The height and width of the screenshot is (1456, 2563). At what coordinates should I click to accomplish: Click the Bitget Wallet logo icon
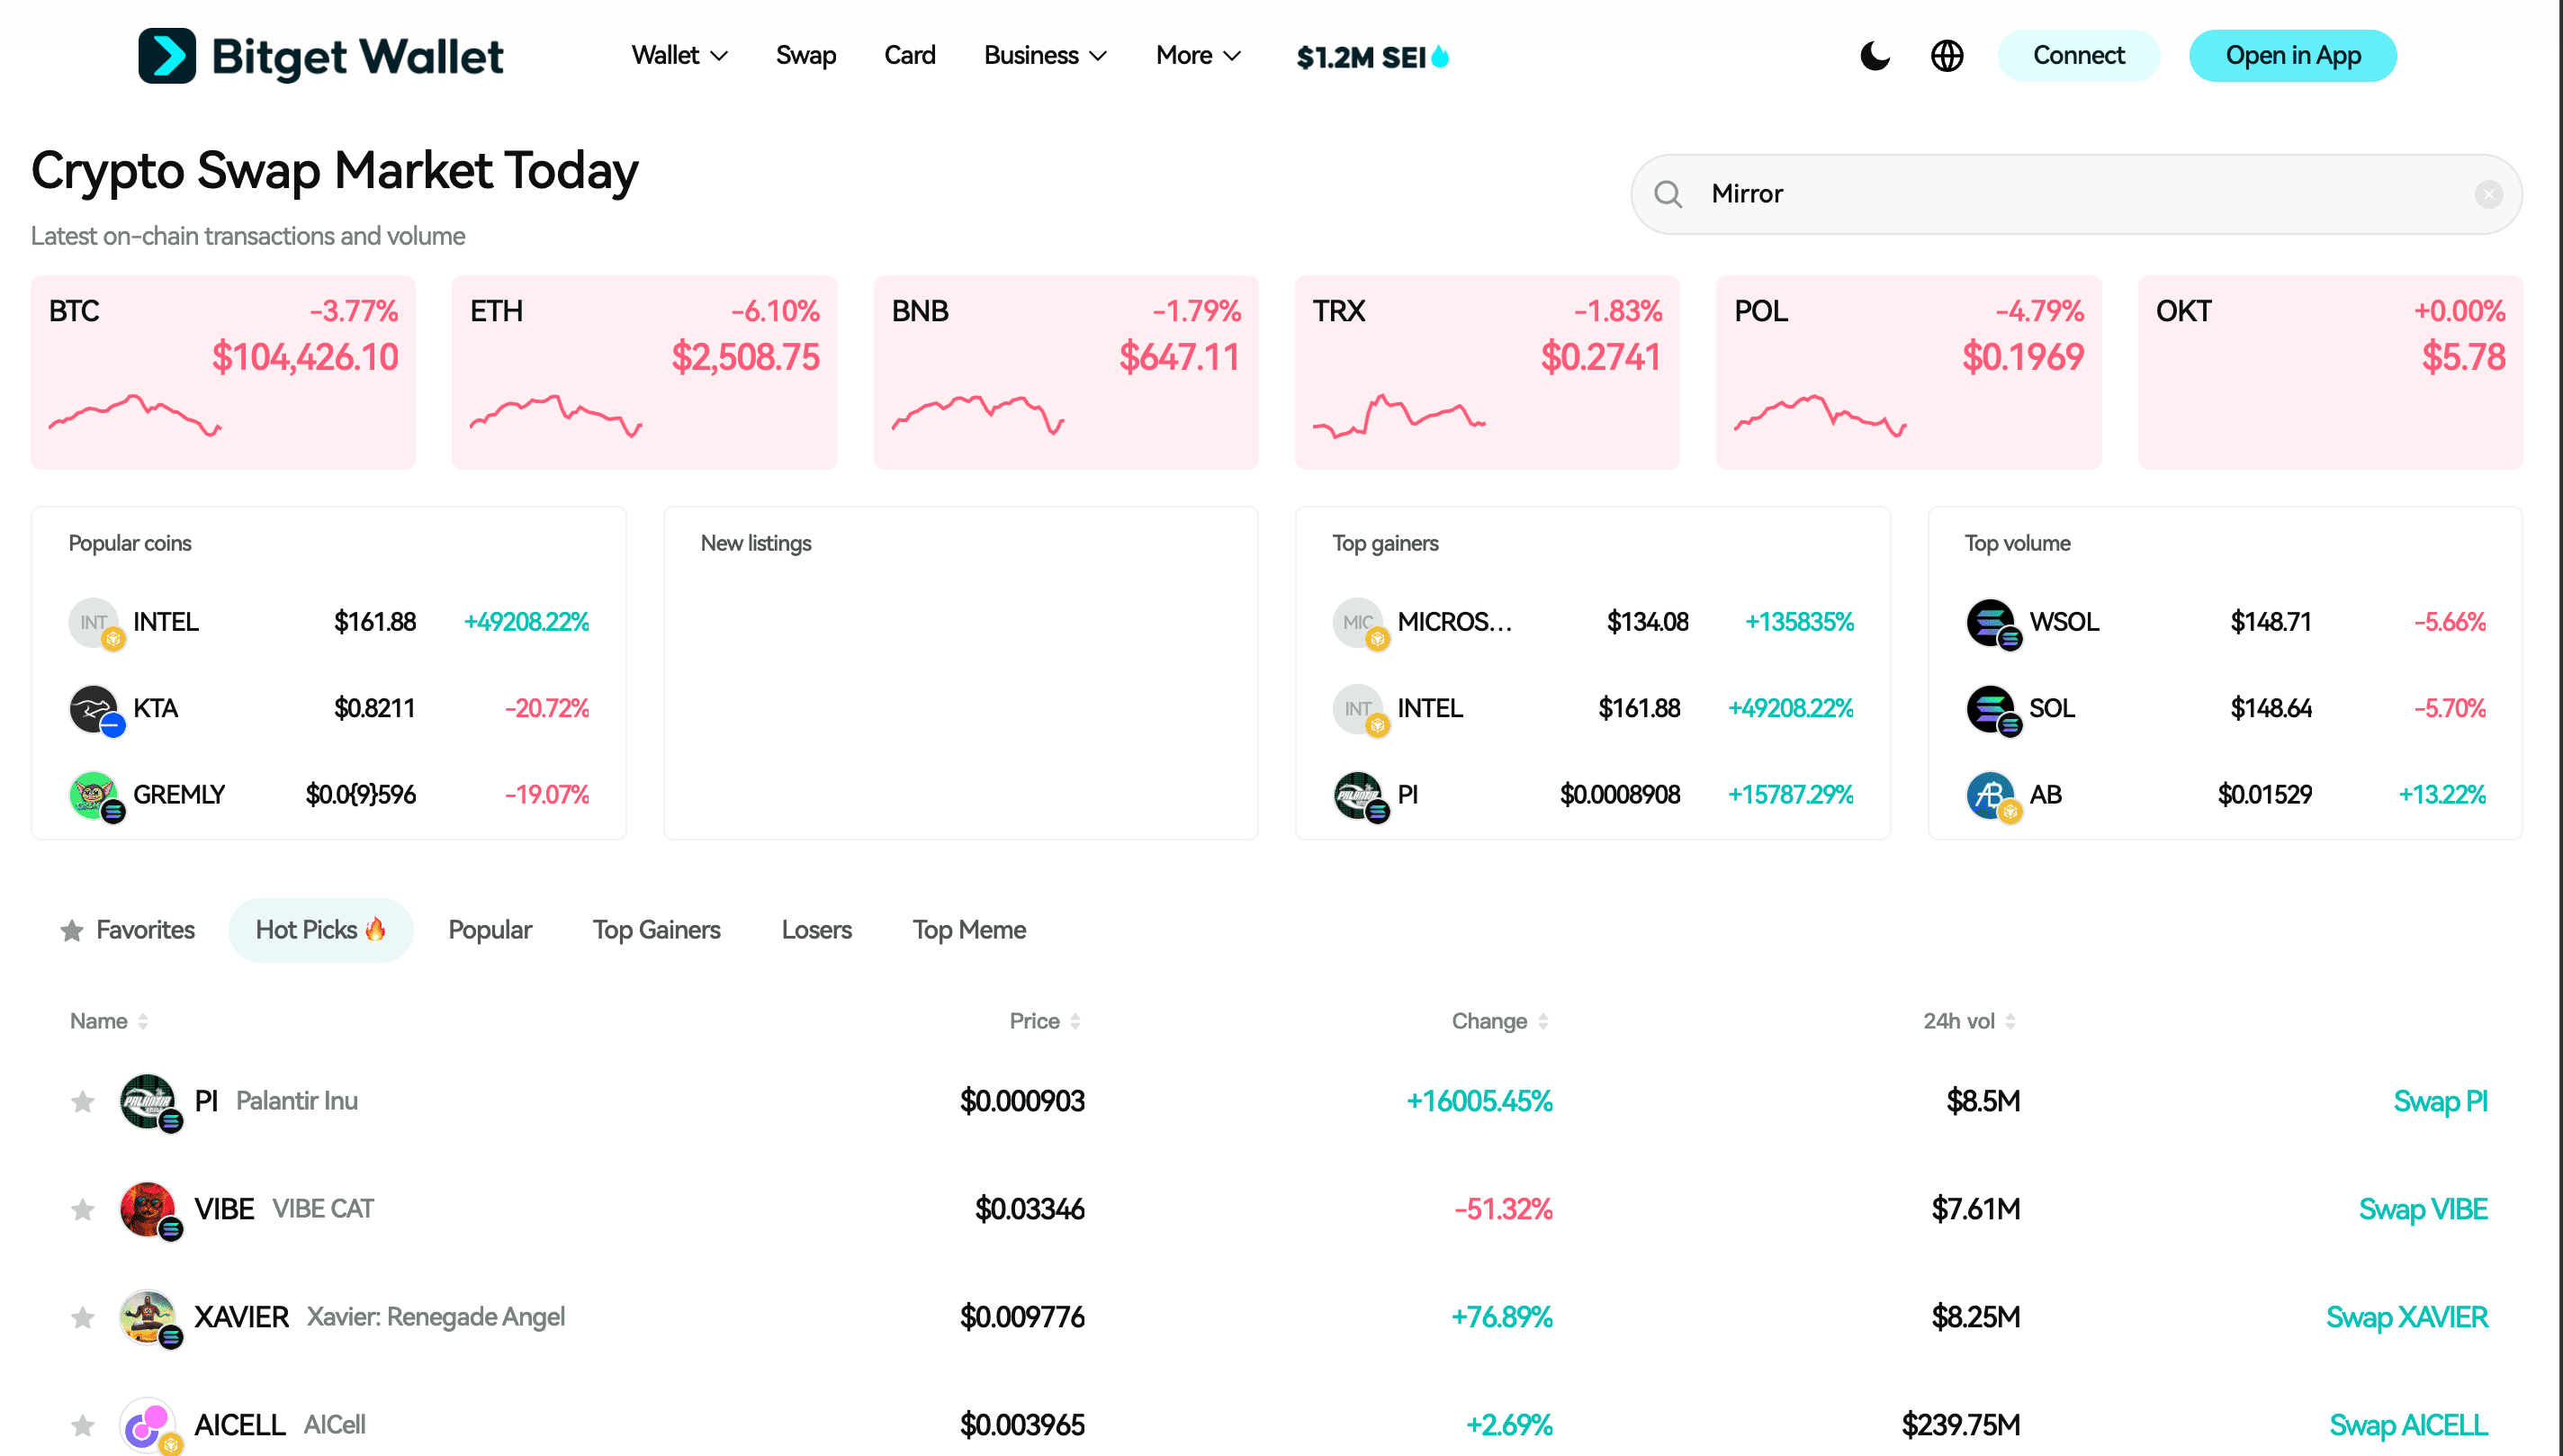coord(167,55)
